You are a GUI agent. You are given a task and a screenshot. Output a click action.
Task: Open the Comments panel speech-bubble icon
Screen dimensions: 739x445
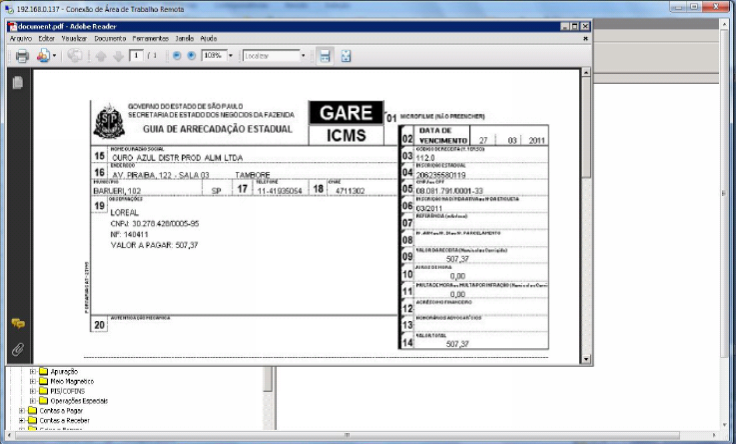pyautogui.click(x=18, y=323)
